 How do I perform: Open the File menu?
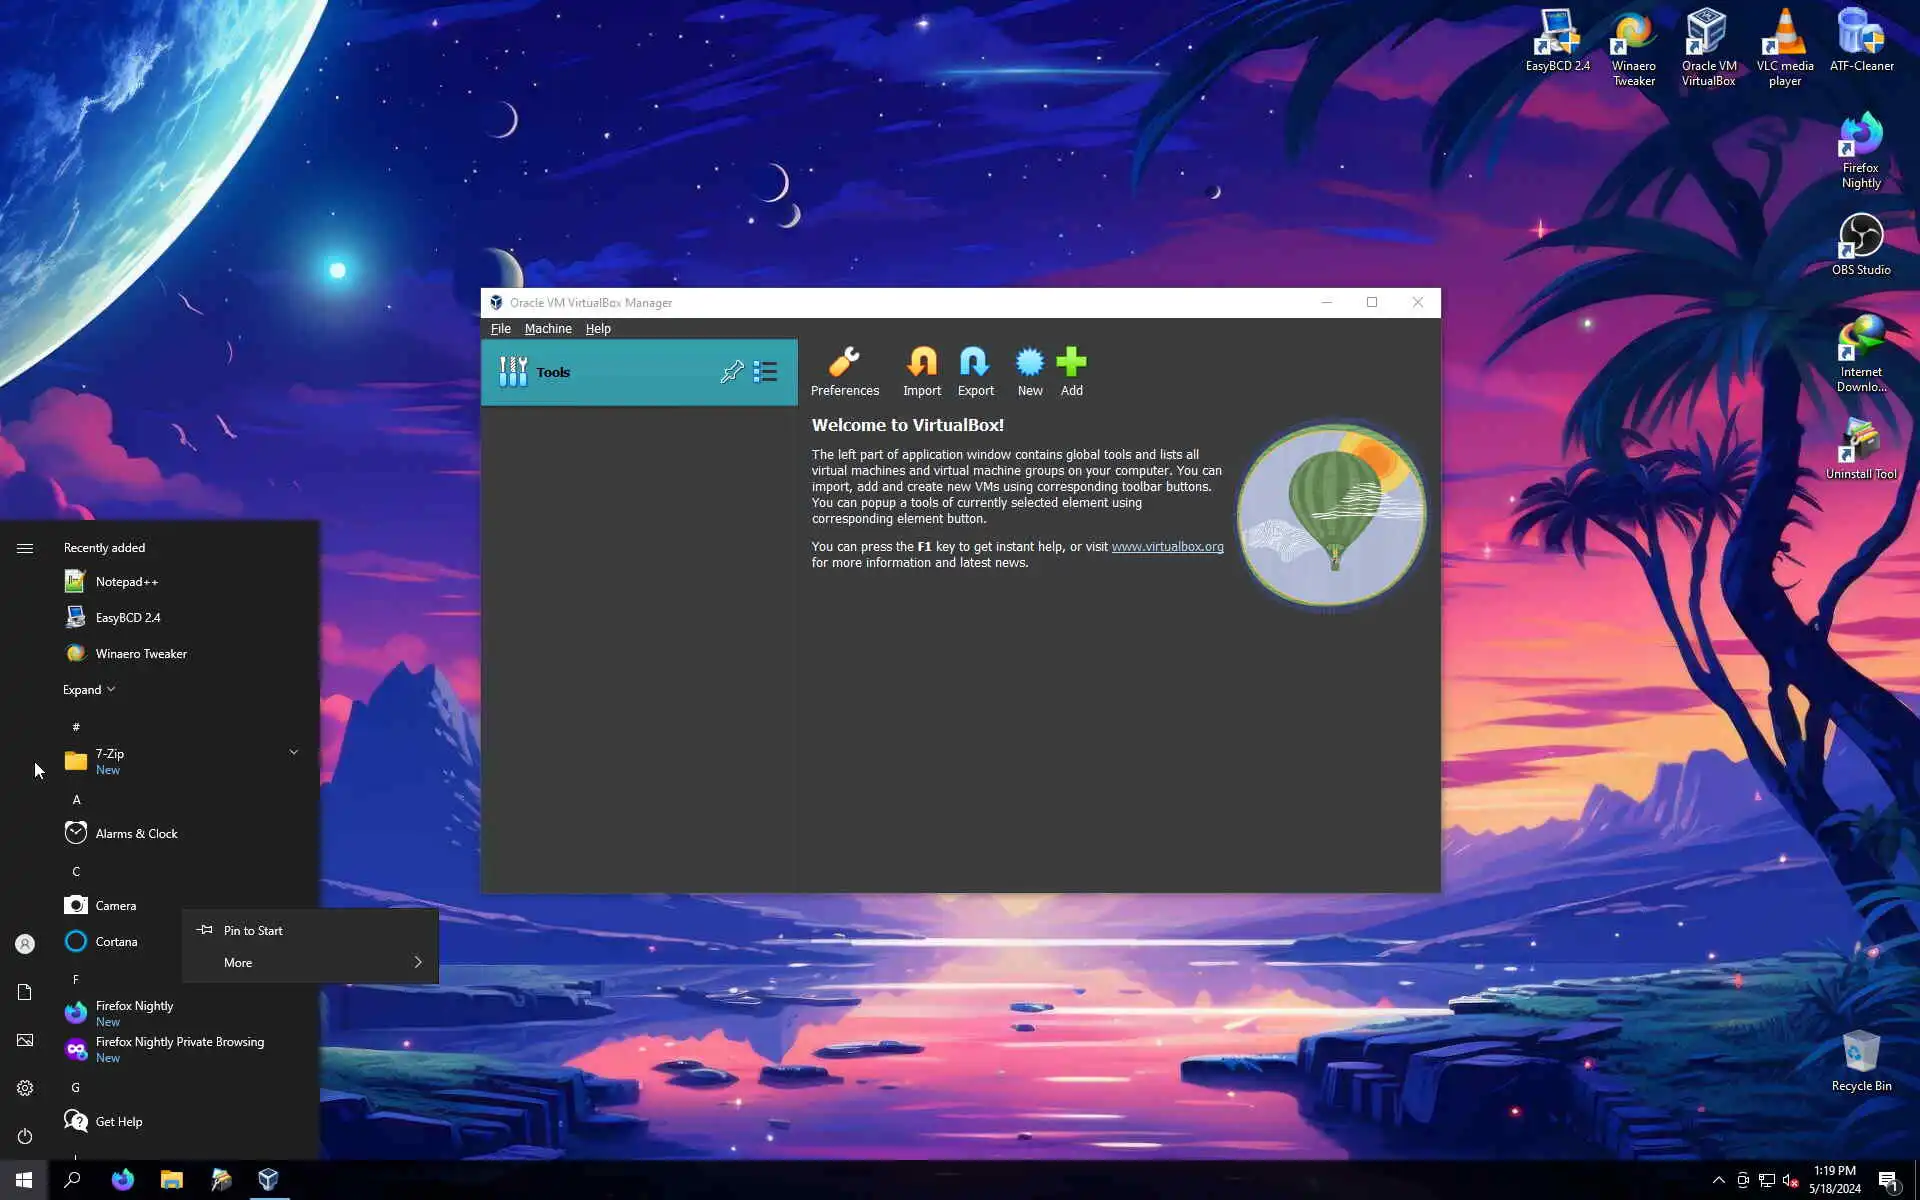click(x=500, y=329)
